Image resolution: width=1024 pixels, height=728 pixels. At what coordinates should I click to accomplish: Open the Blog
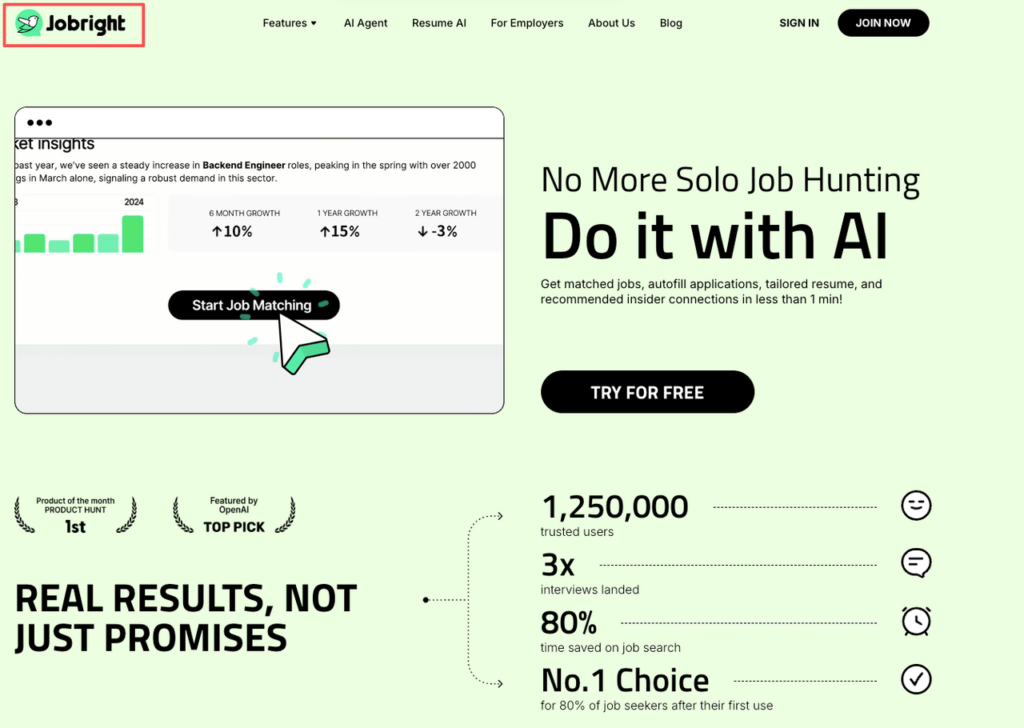[670, 22]
